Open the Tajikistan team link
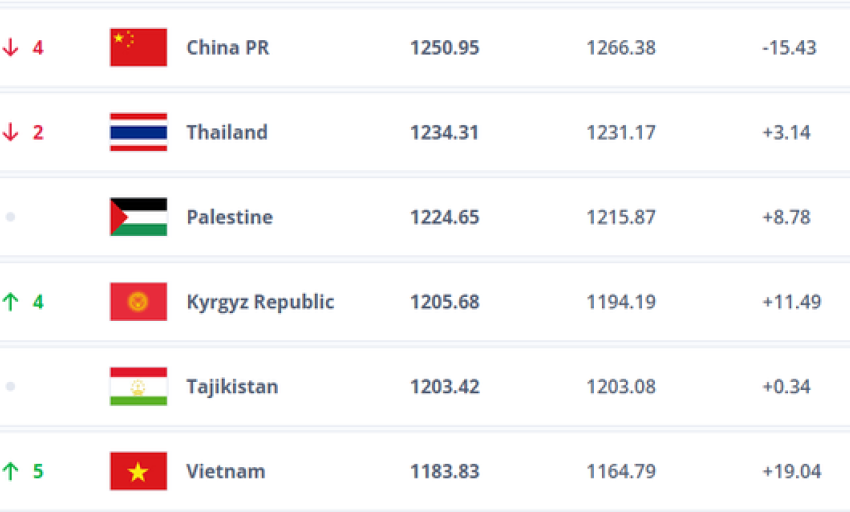The width and height of the screenshot is (850, 512). [x=233, y=387]
